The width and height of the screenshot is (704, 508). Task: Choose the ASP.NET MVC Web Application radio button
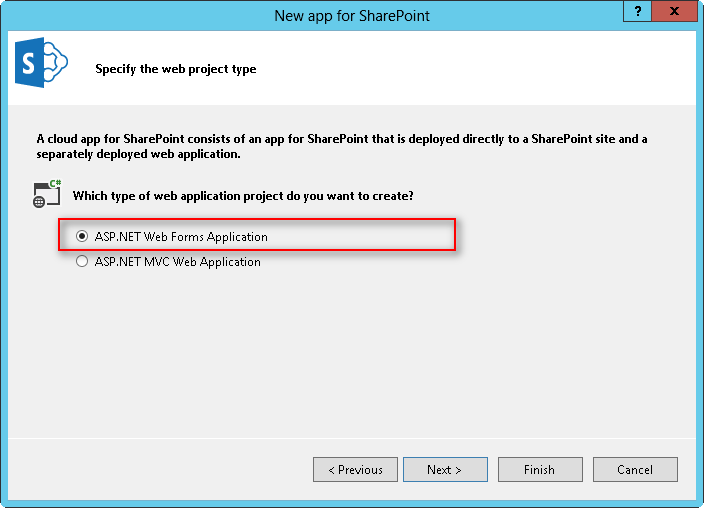click(82, 262)
